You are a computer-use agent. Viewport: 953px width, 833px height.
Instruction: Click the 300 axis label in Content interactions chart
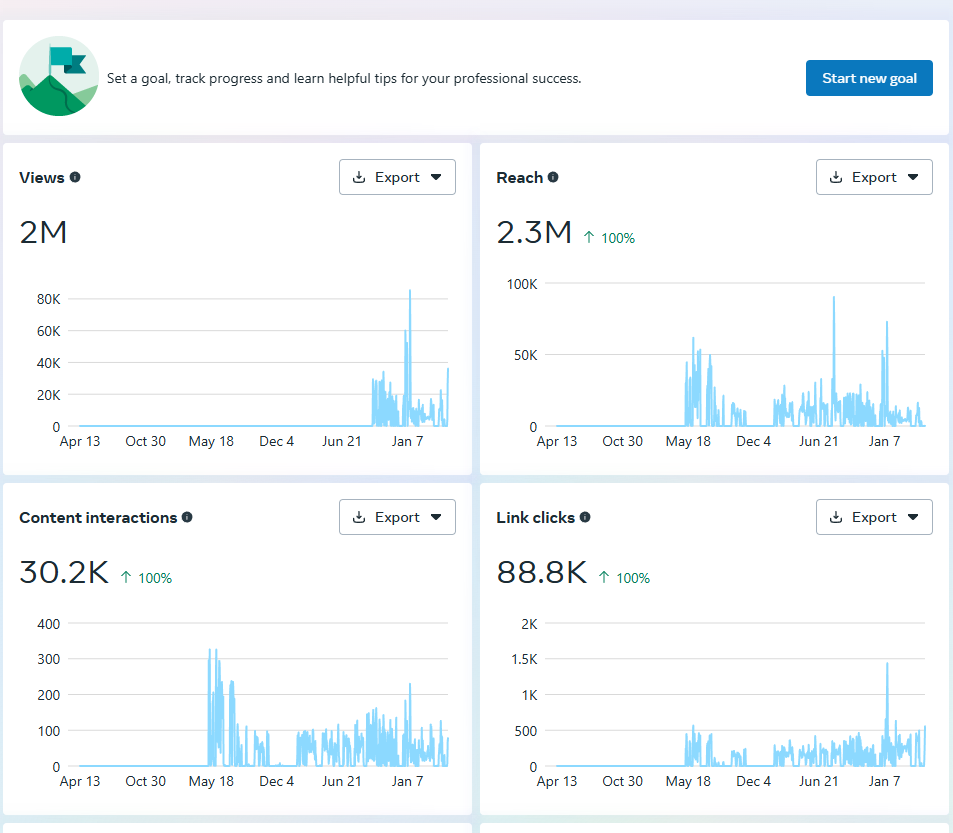(x=49, y=659)
